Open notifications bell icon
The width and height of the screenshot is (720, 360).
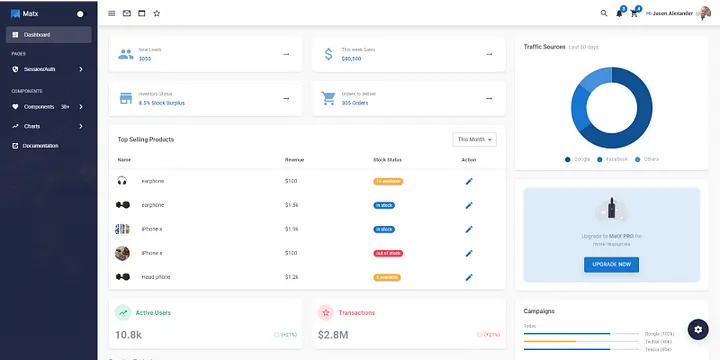[x=619, y=13]
